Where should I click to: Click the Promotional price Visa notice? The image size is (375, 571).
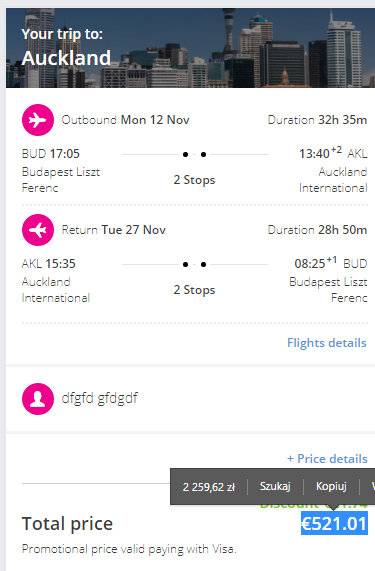pyautogui.click(x=129, y=549)
